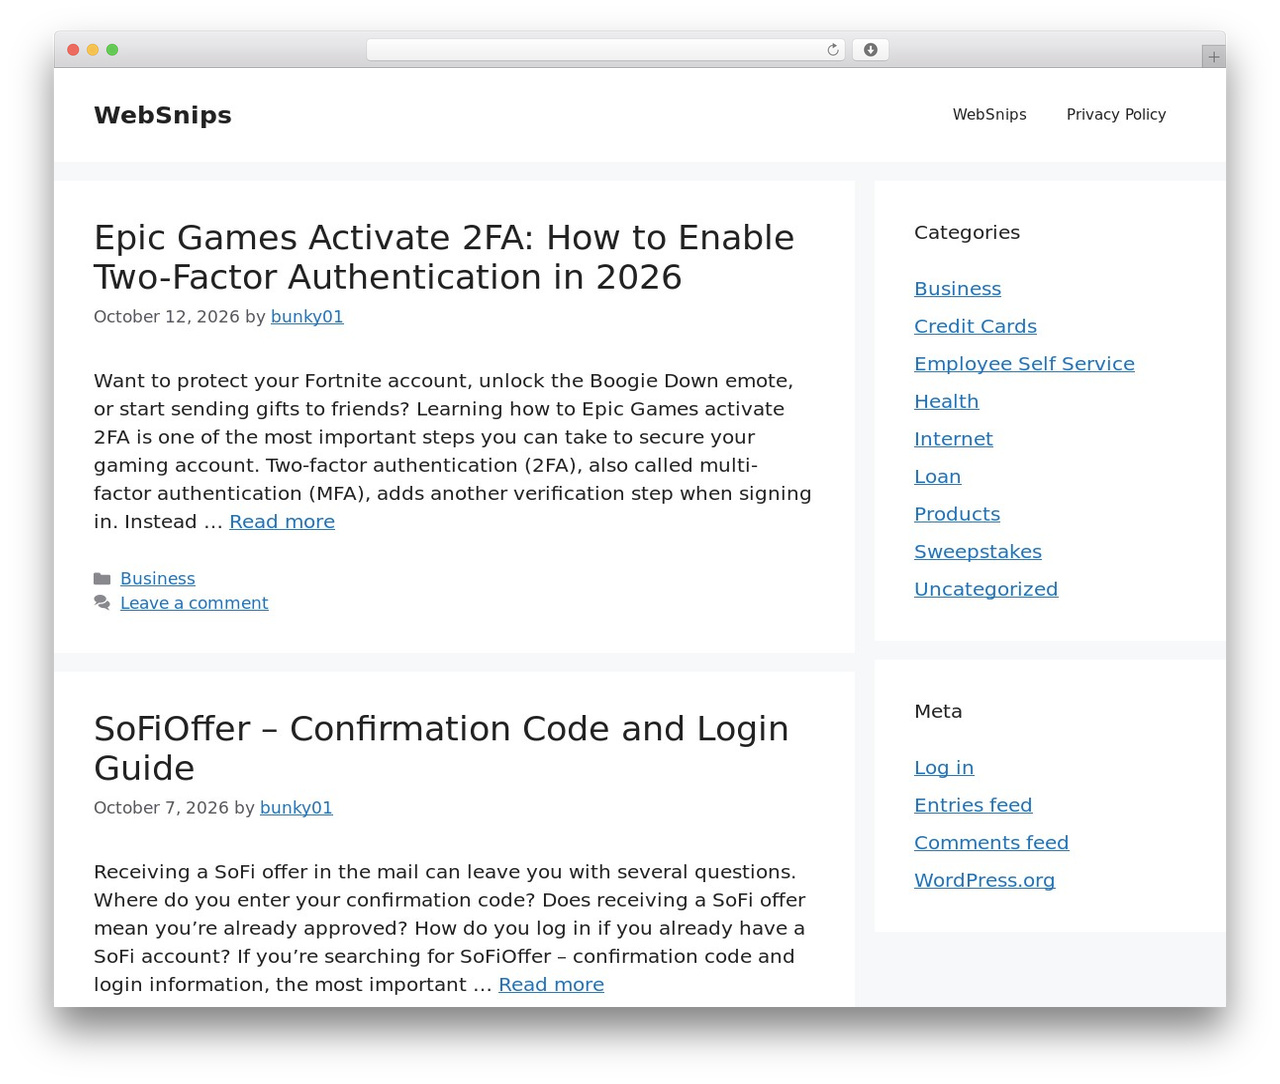
Task: Open the Sweepstakes category
Action: coord(978,551)
